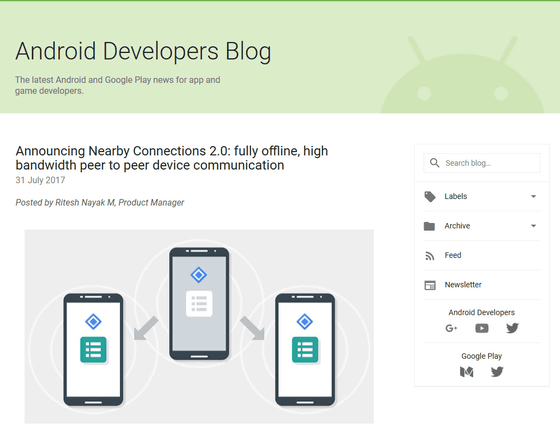Open the Archive menu item
Viewport: 560px width, 434px height.
[x=482, y=226]
